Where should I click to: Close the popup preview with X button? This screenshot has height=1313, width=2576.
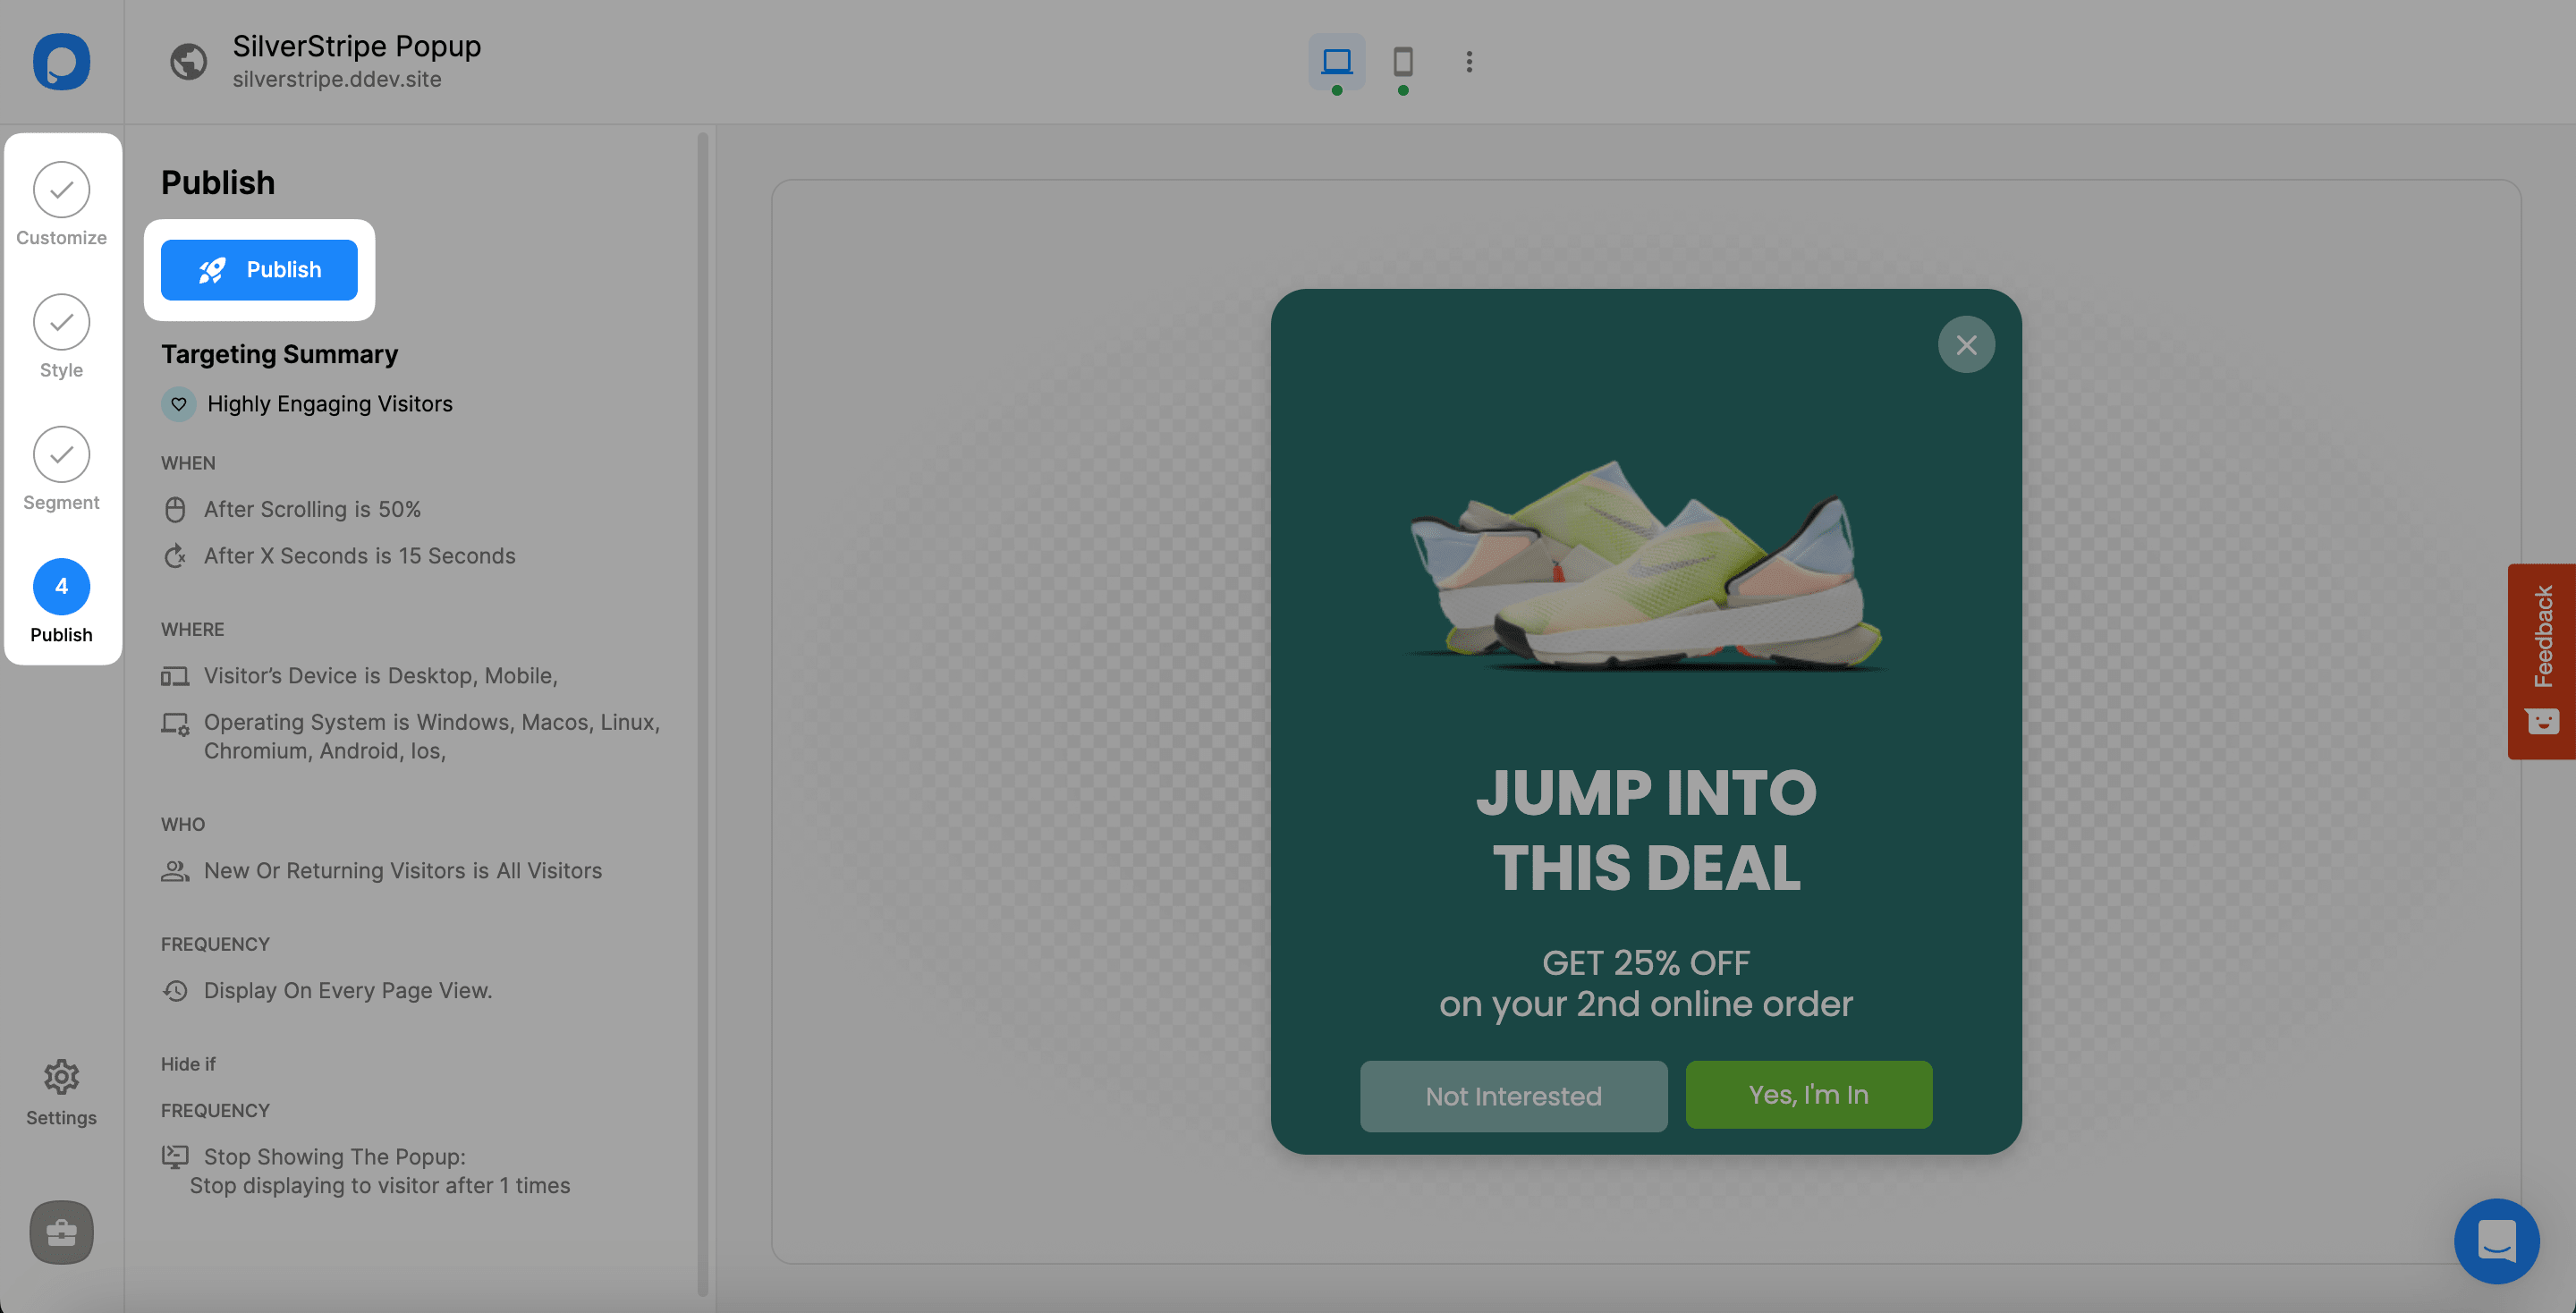point(1966,345)
